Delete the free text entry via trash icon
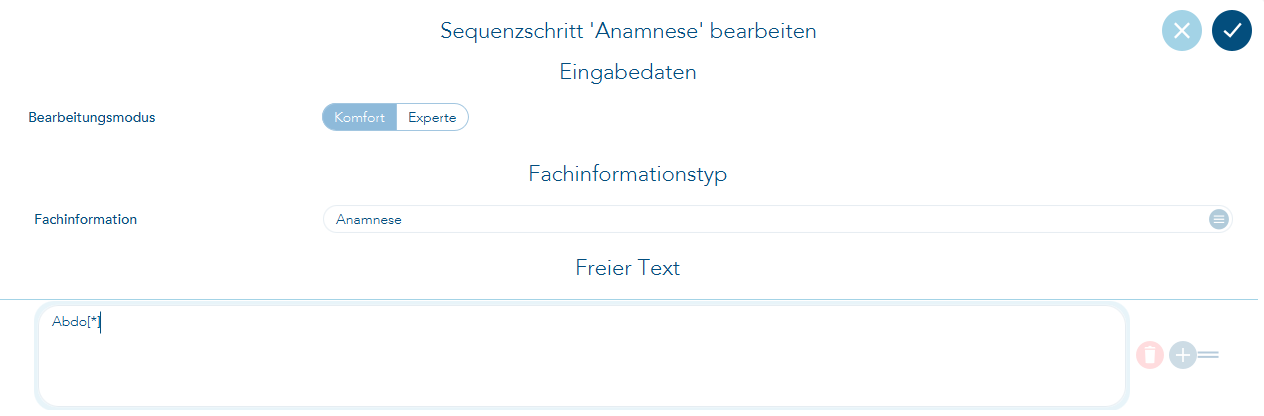1264x416 pixels. 1150,354
